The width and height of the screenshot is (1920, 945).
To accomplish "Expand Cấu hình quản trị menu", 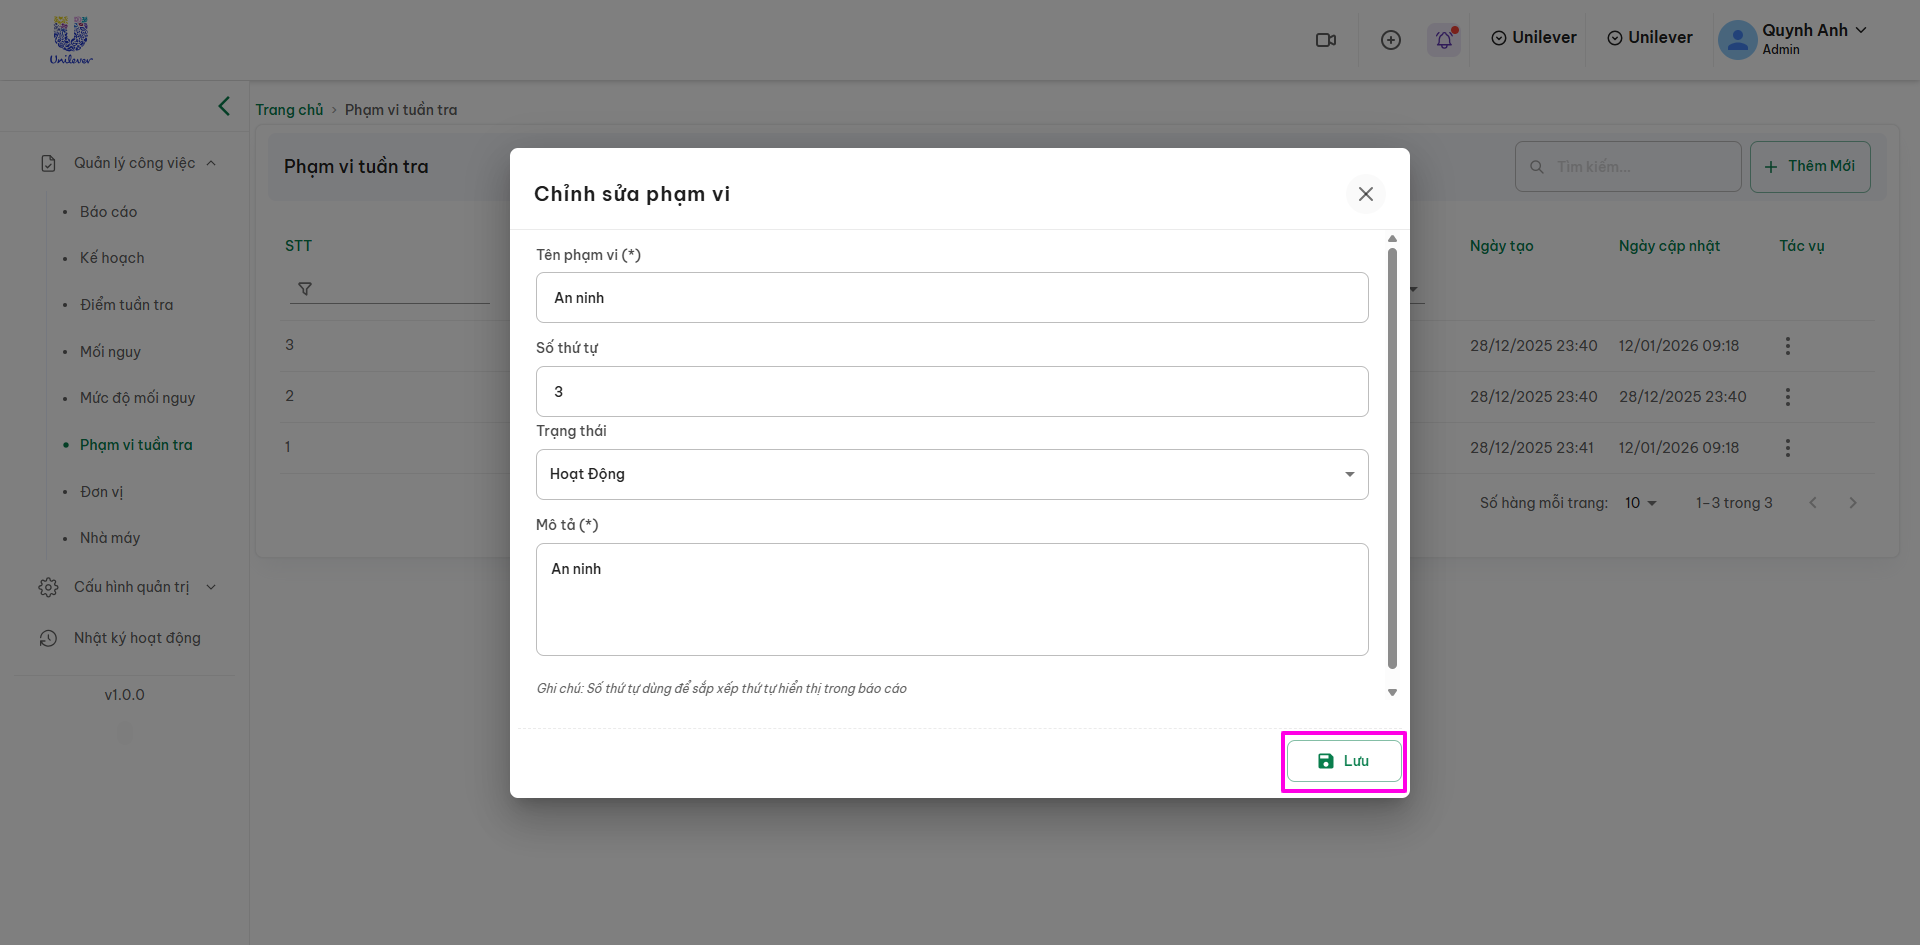I will coord(132,587).
